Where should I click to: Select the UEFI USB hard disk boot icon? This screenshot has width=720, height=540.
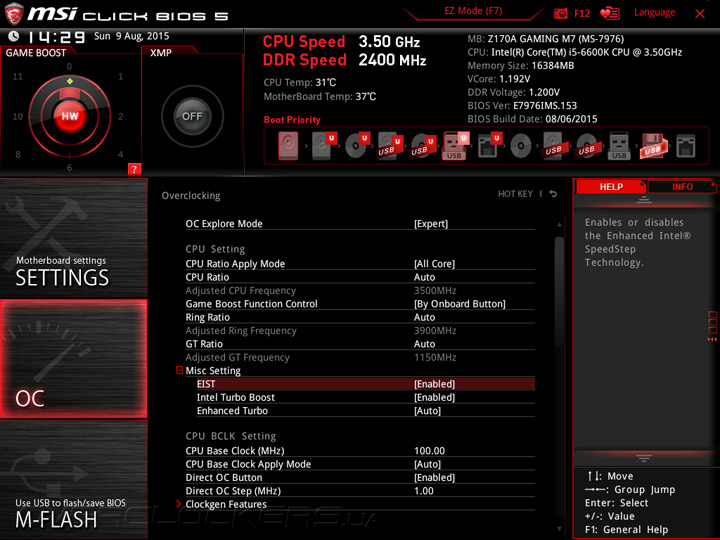[390, 146]
